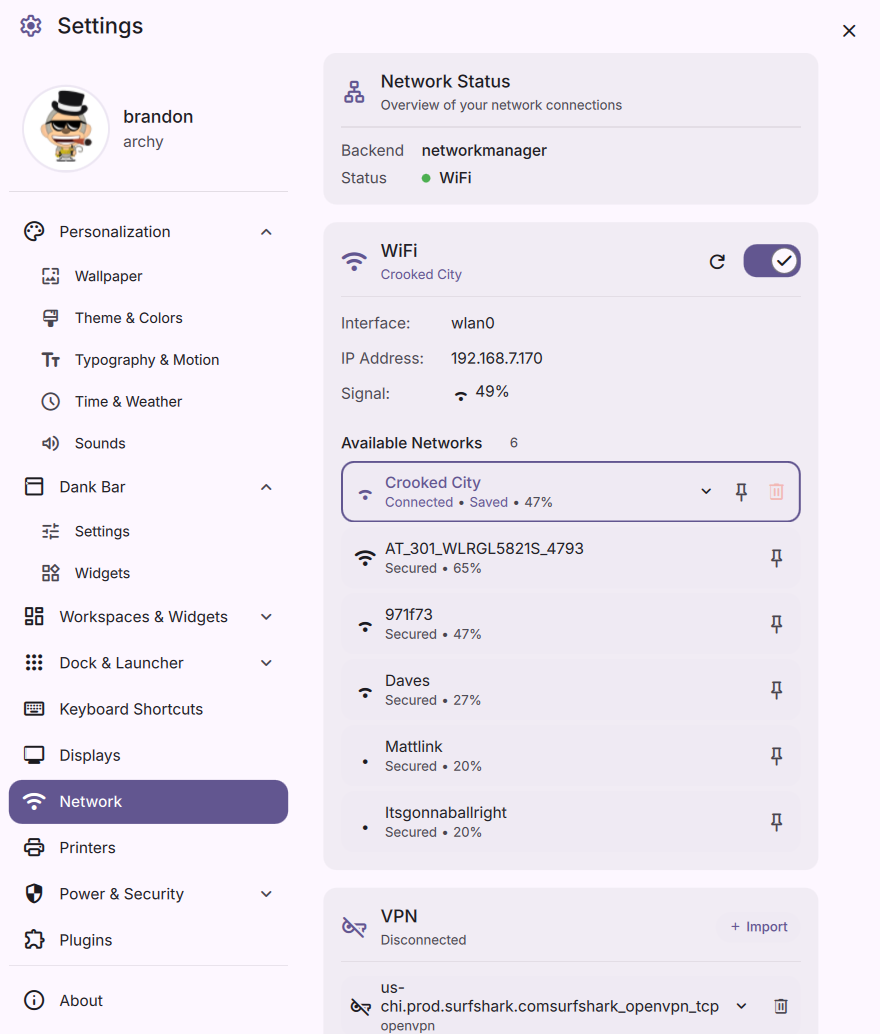Click the WiFi refresh scan icon
This screenshot has width=880, height=1034.
click(717, 262)
